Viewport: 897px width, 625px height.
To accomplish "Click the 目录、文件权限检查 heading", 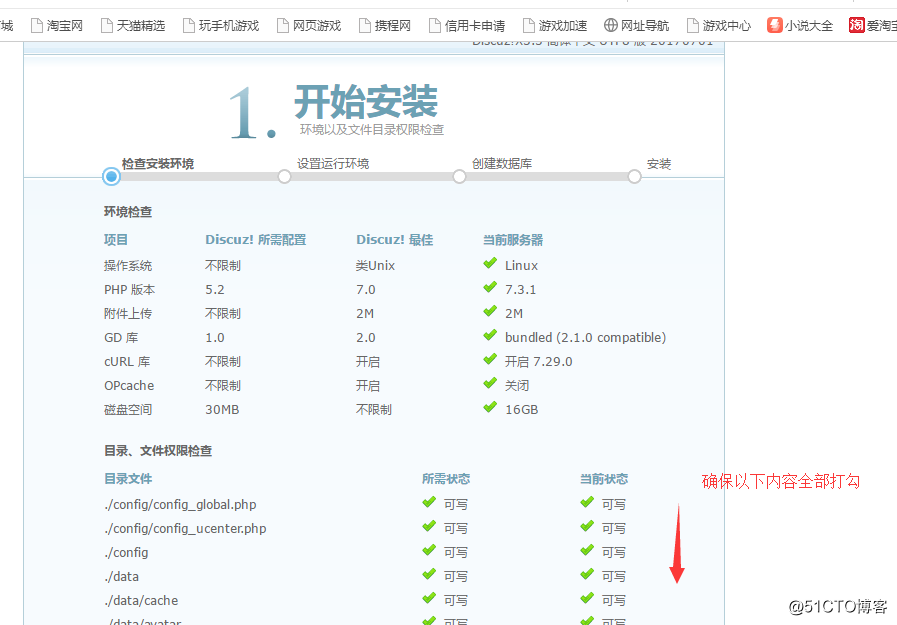I will pos(158,451).
